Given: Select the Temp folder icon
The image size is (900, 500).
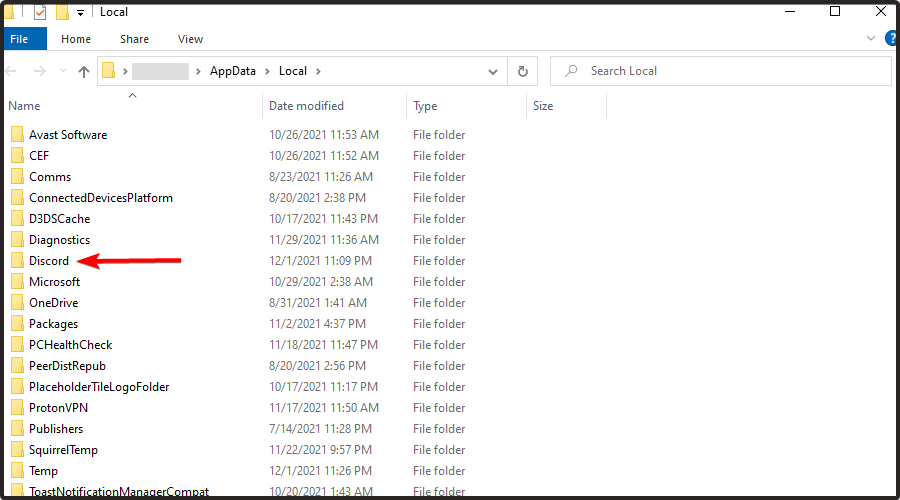Looking at the screenshot, I should [17, 471].
